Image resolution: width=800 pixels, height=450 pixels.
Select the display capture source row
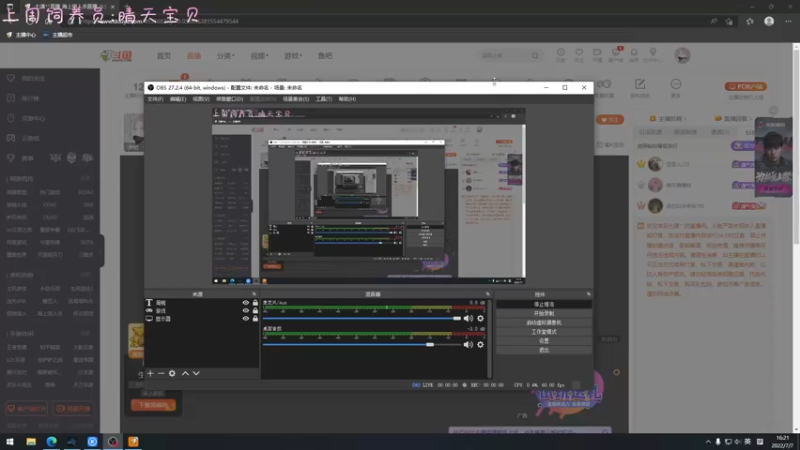(202, 318)
